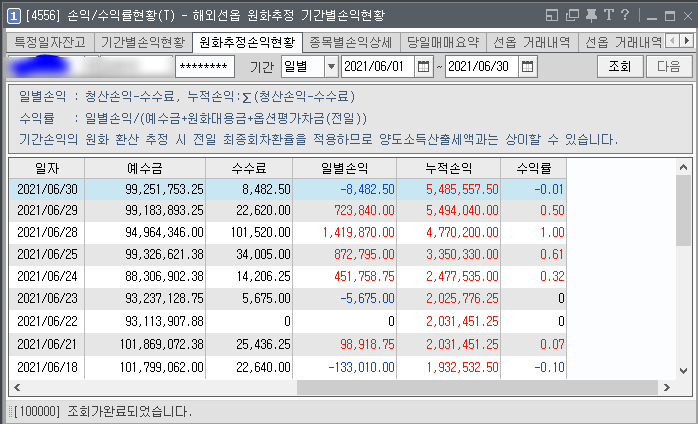The image size is (698, 424).
Task: Switch to the 당일매매요약 tab
Action: (443, 43)
